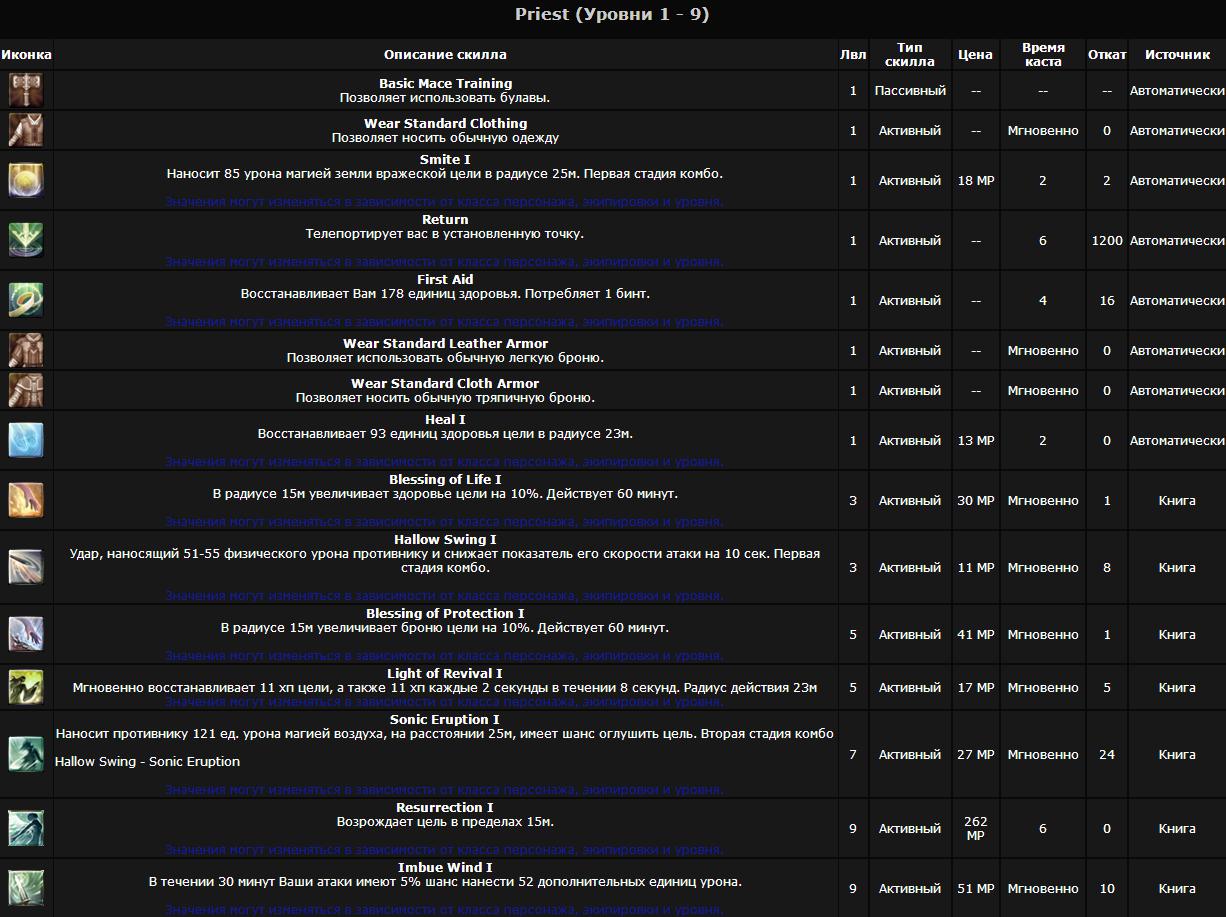Screen dimensions: 1226x917
Task: Click the Hallow Swing I skill icon
Action: pyautogui.click(x=26, y=567)
